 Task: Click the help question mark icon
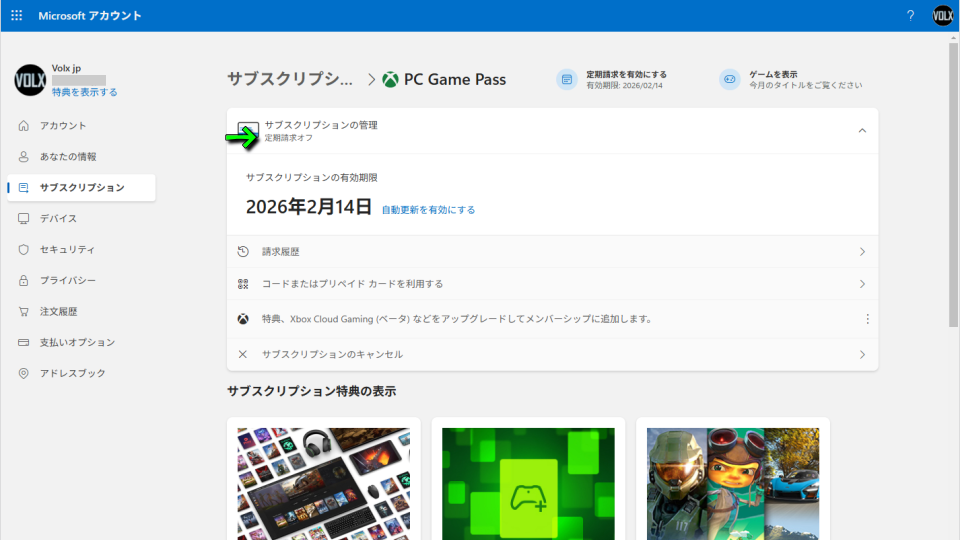pos(910,16)
